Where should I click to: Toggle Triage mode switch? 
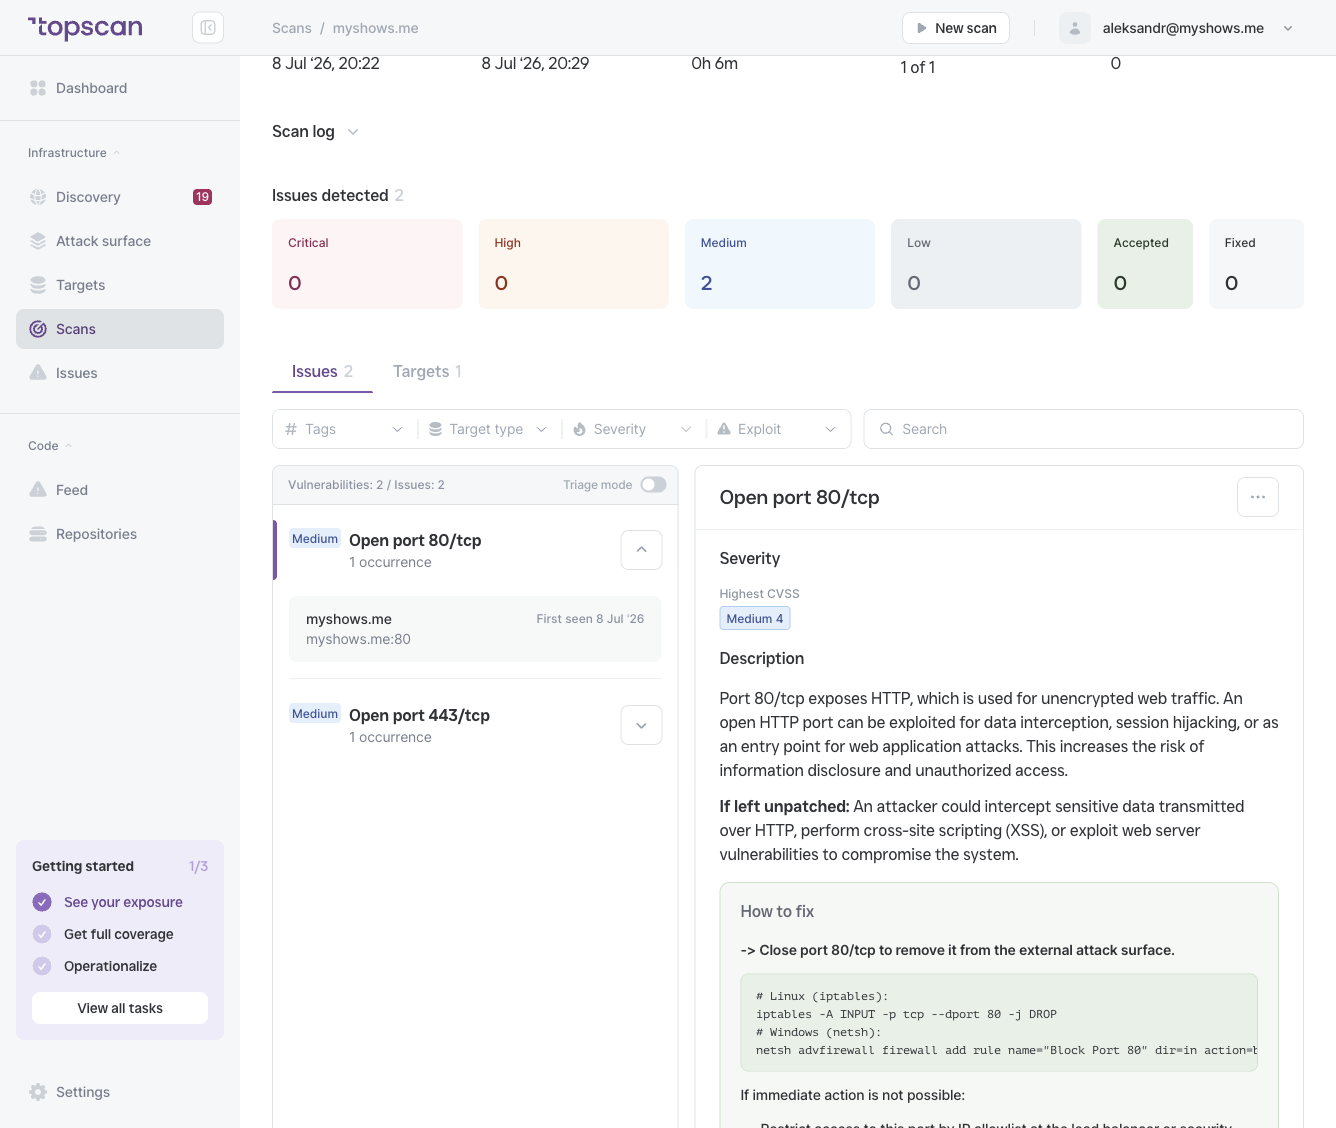point(654,485)
